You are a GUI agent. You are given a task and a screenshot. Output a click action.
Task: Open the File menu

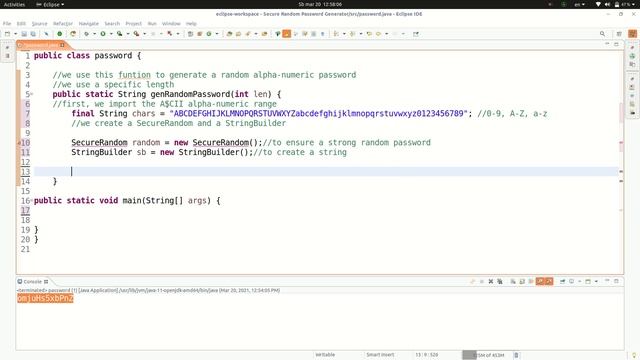click(x=7, y=24)
